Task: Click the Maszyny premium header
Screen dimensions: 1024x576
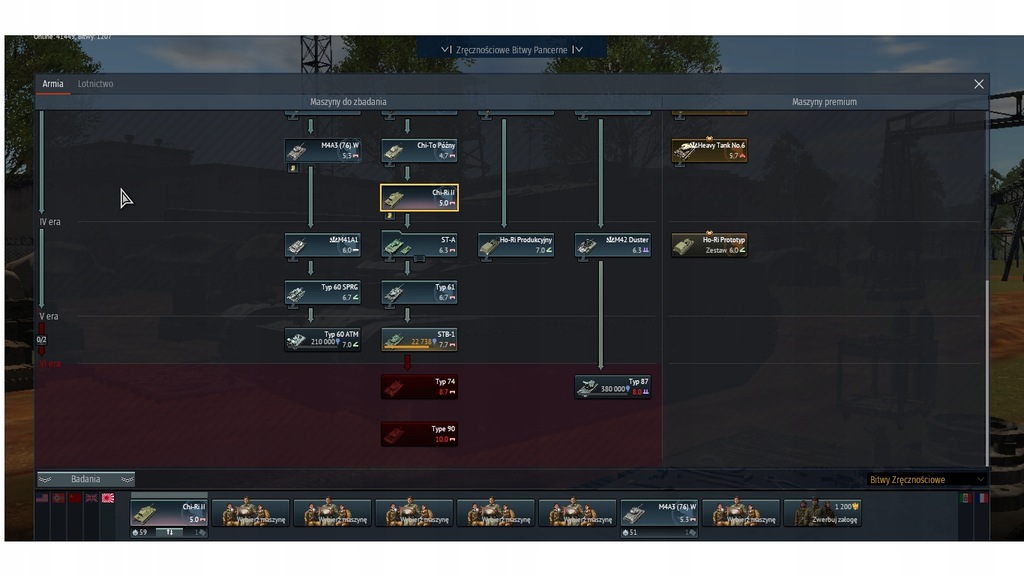Action: tap(824, 102)
